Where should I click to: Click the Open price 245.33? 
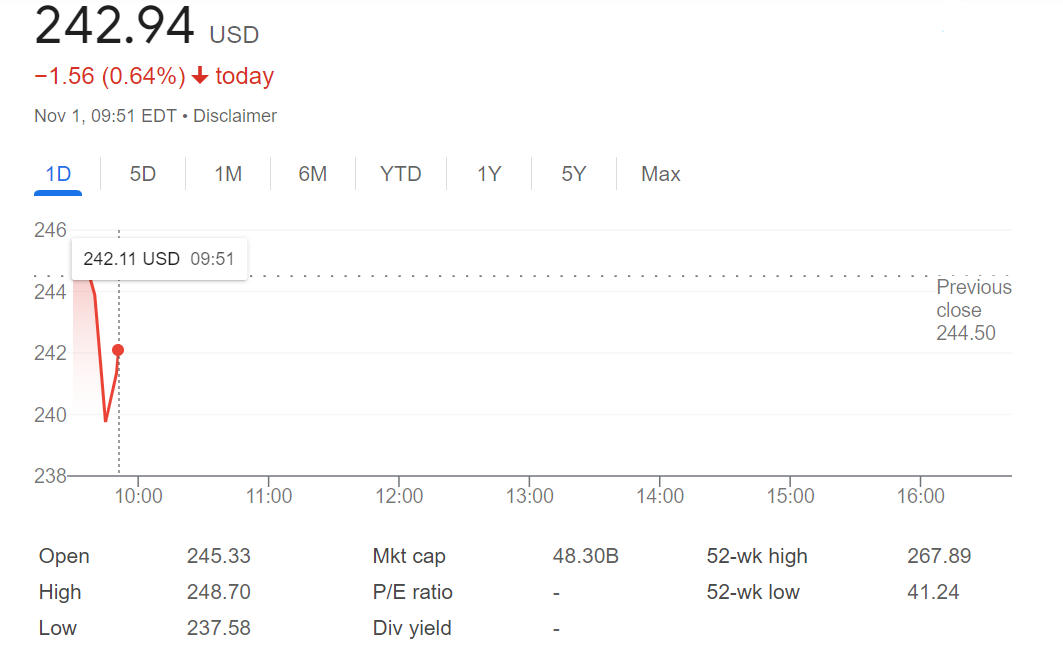point(218,556)
